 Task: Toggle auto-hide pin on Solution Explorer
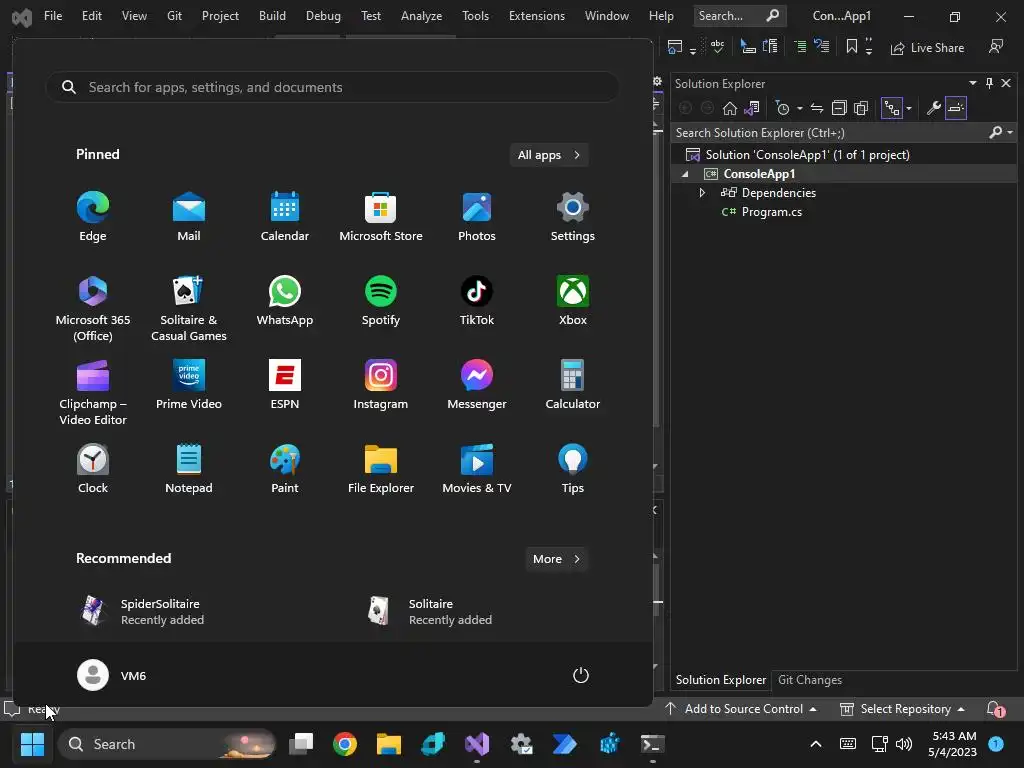click(x=989, y=83)
